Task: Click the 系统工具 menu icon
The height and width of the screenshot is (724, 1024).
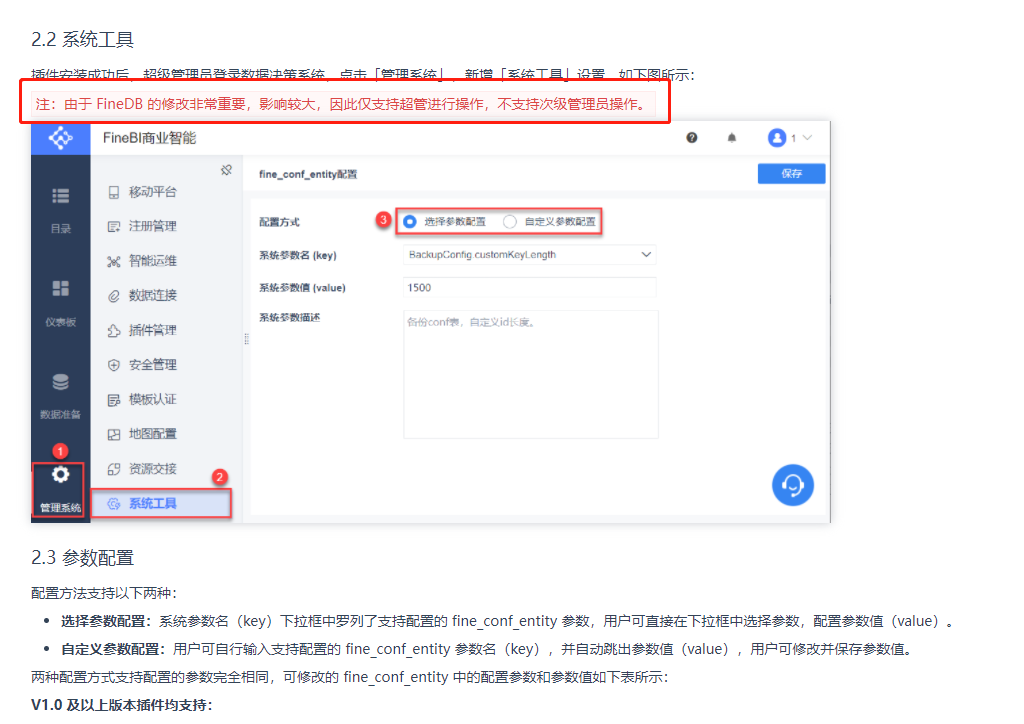Action: 114,503
